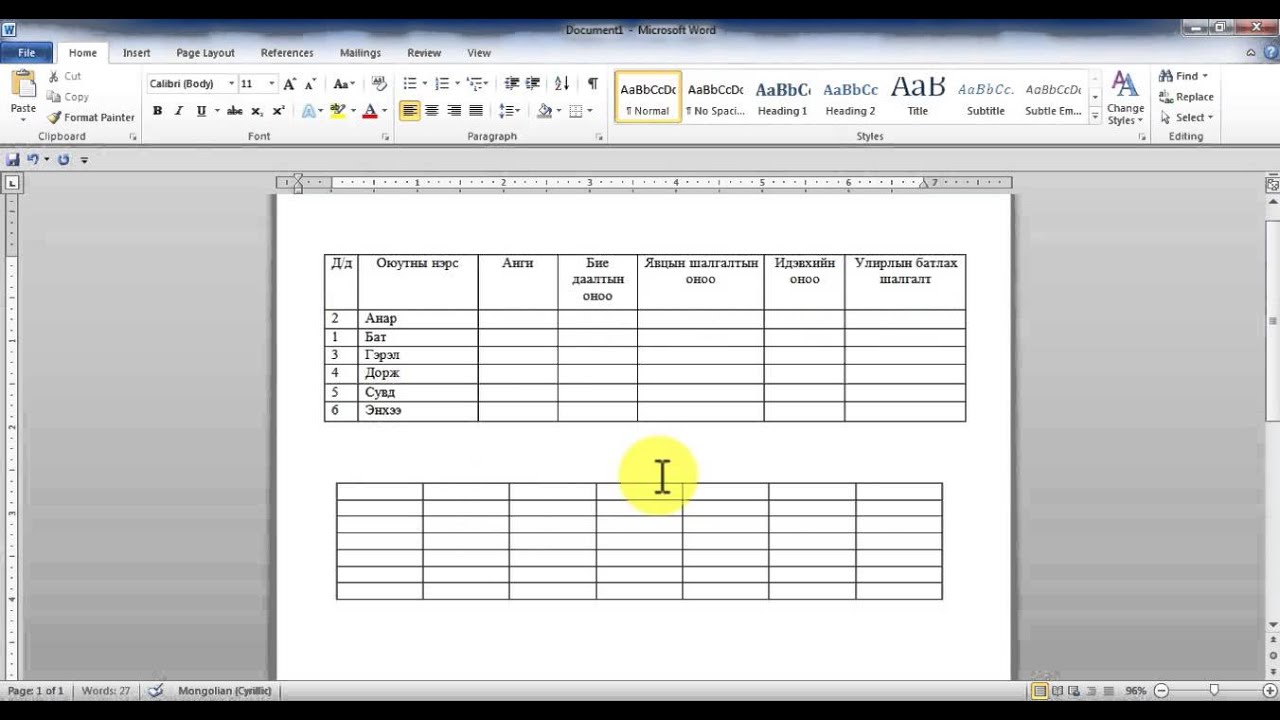1280x720 pixels.
Task: Clear formatting with the eraser icon
Action: pos(379,84)
